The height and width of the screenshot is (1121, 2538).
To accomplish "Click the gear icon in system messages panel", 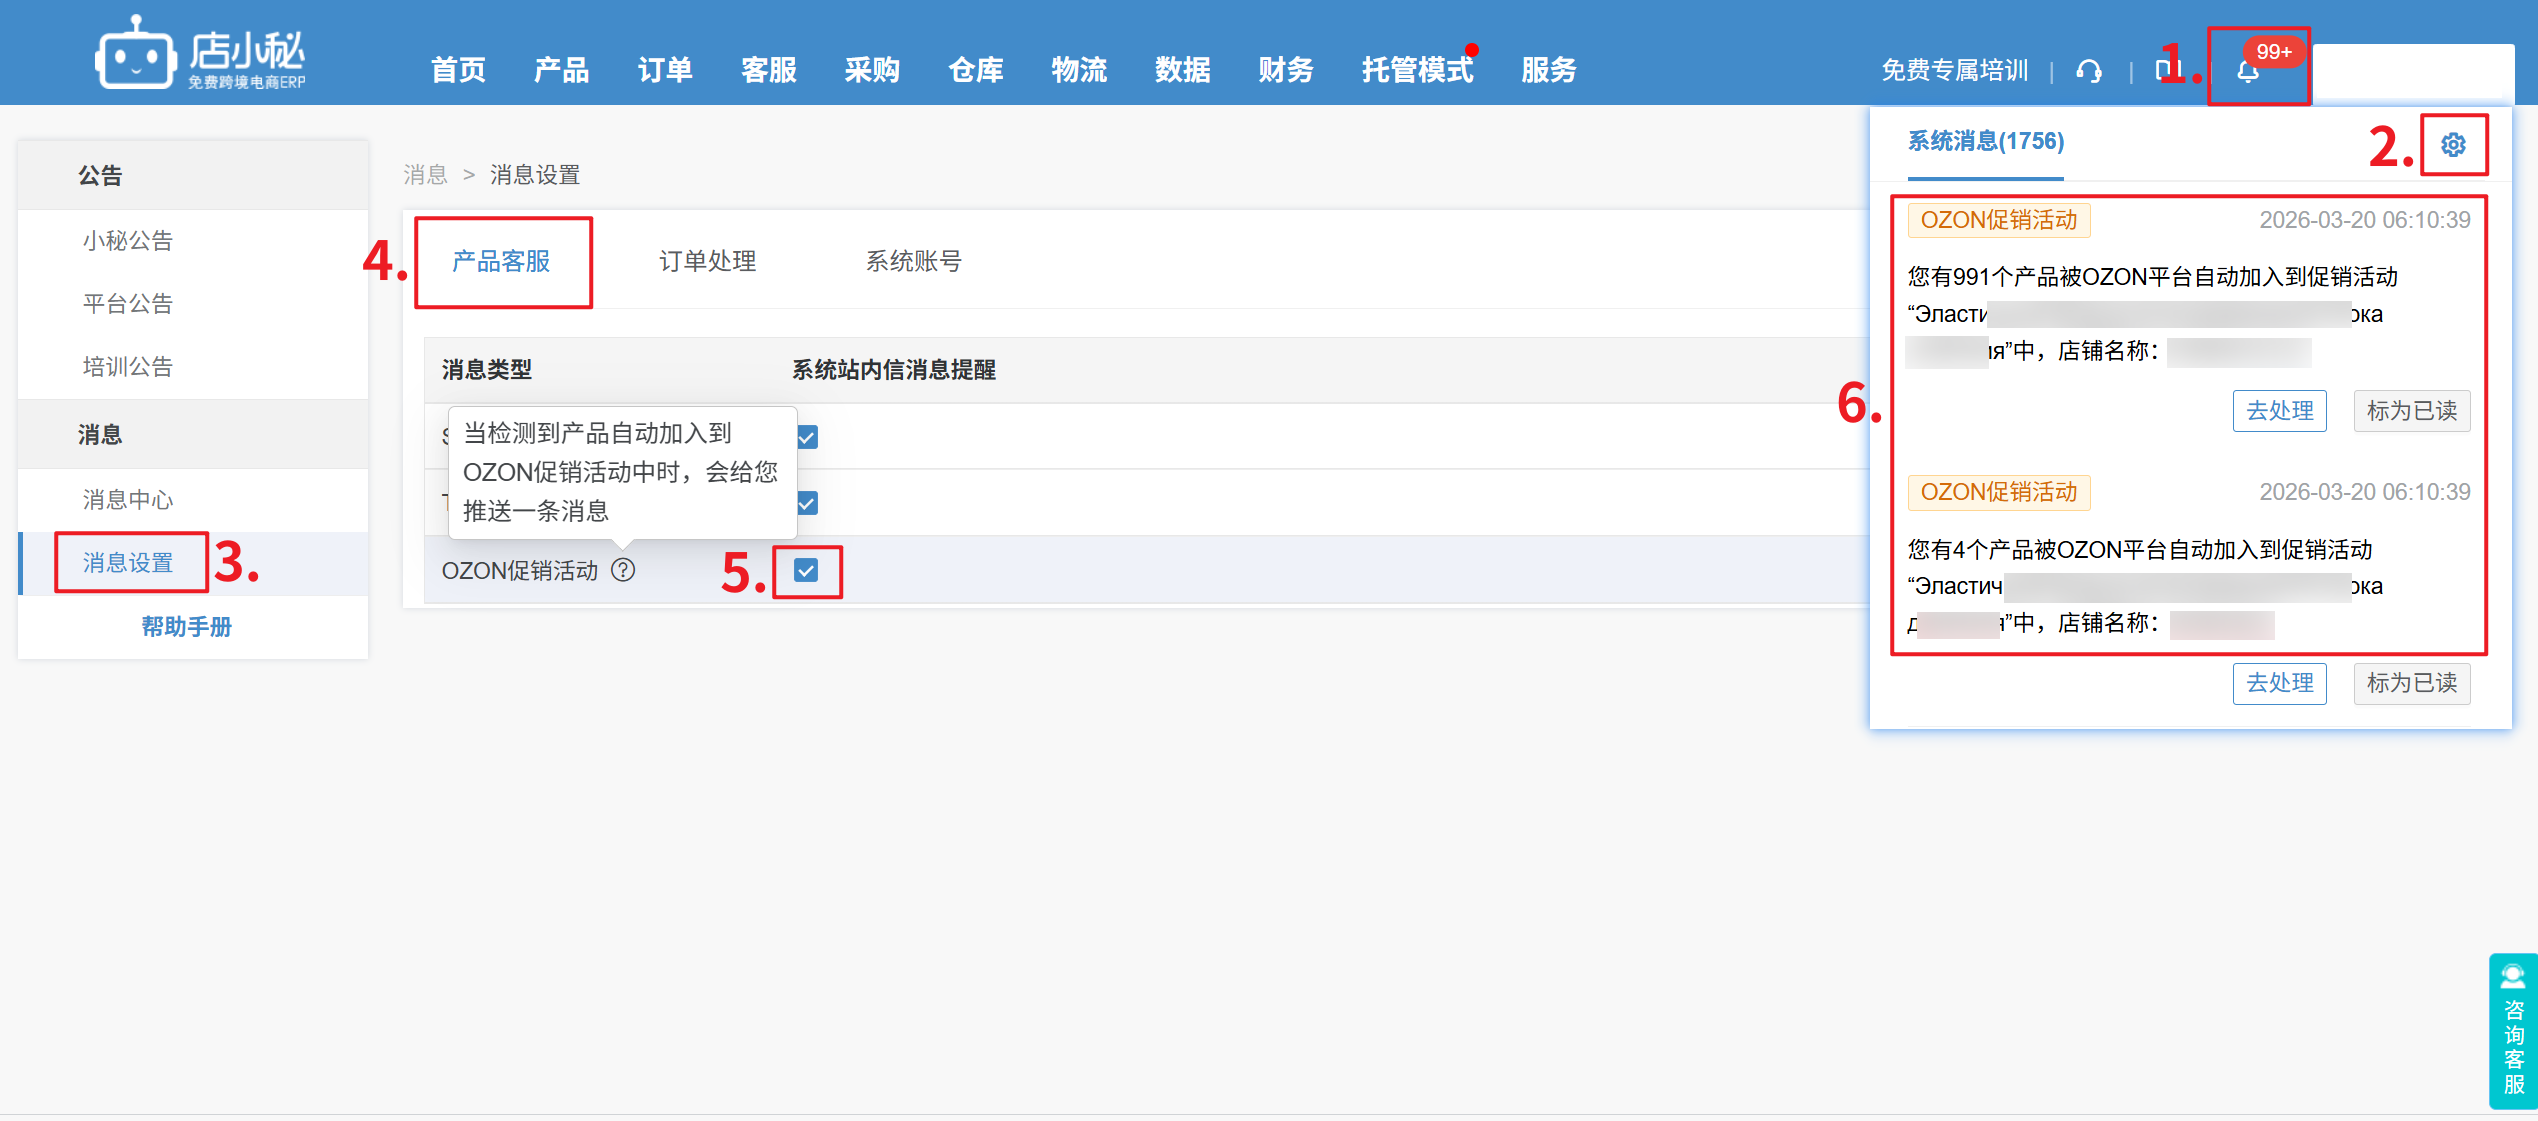I will (2453, 145).
